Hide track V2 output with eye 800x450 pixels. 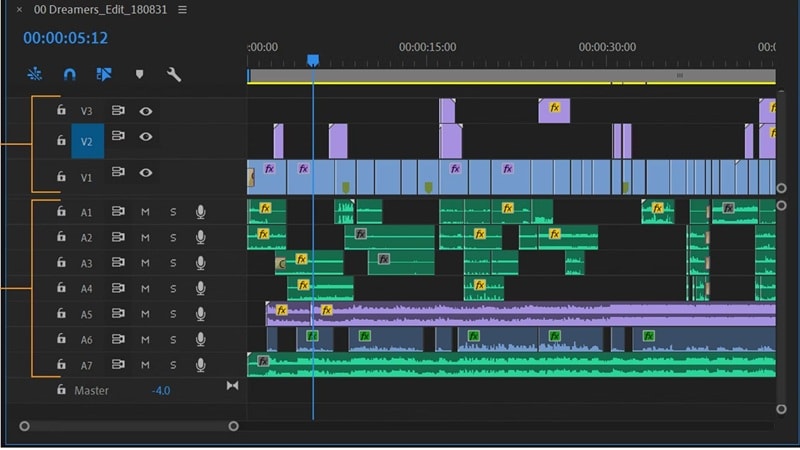point(145,137)
